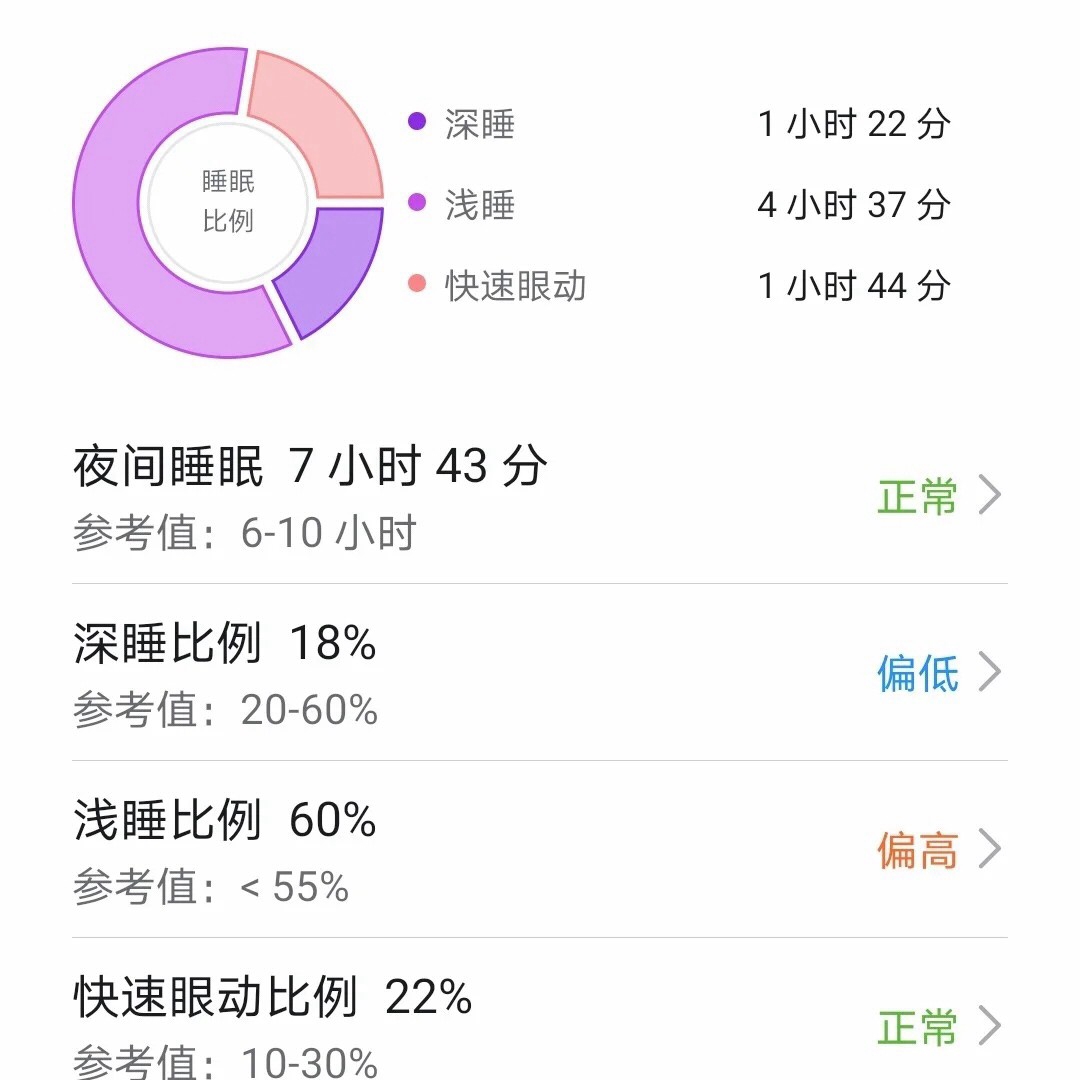Tap the 正常 status for REM ratio
1080x1080 pixels.
tap(917, 1027)
